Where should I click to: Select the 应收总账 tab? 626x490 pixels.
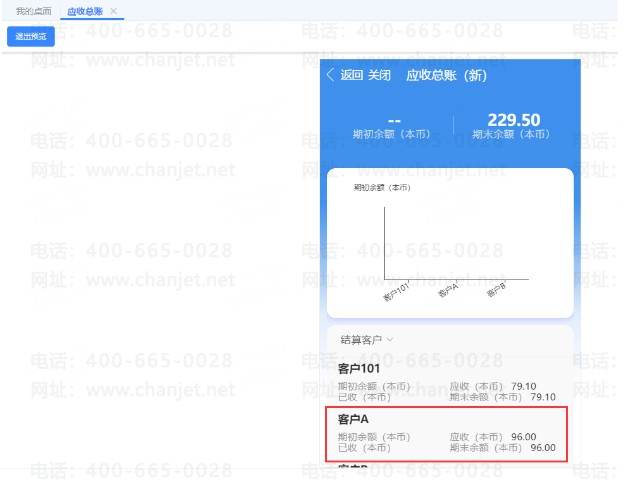(85, 11)
